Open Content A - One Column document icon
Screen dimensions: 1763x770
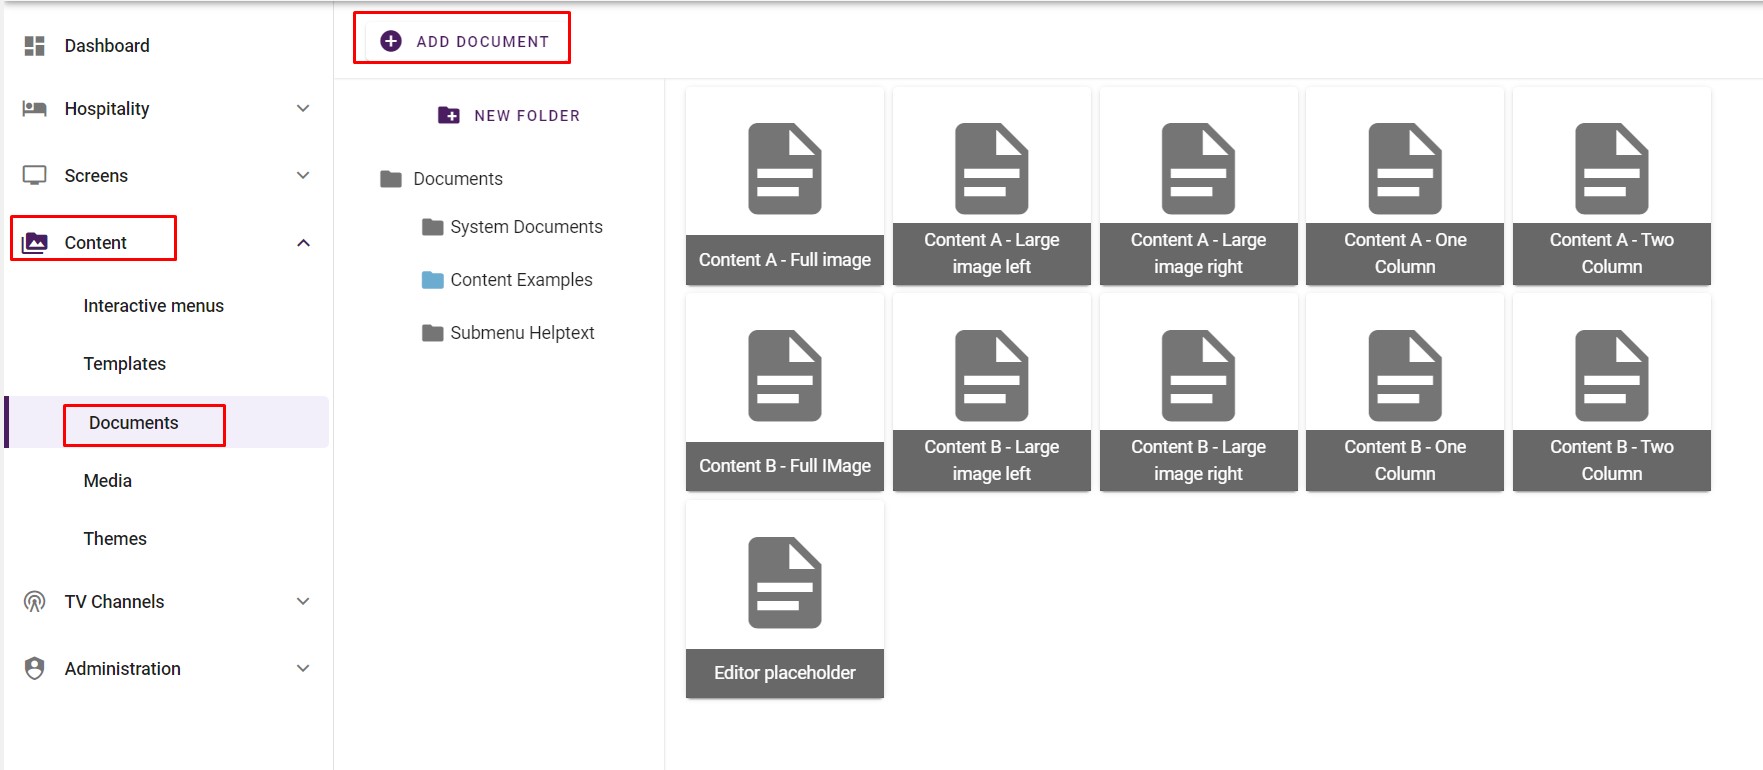(x=1405, y=169)
